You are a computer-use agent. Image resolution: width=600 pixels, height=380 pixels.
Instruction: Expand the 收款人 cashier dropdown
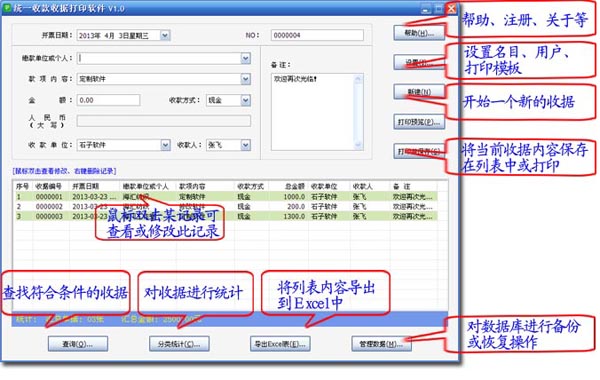[246, 145]
